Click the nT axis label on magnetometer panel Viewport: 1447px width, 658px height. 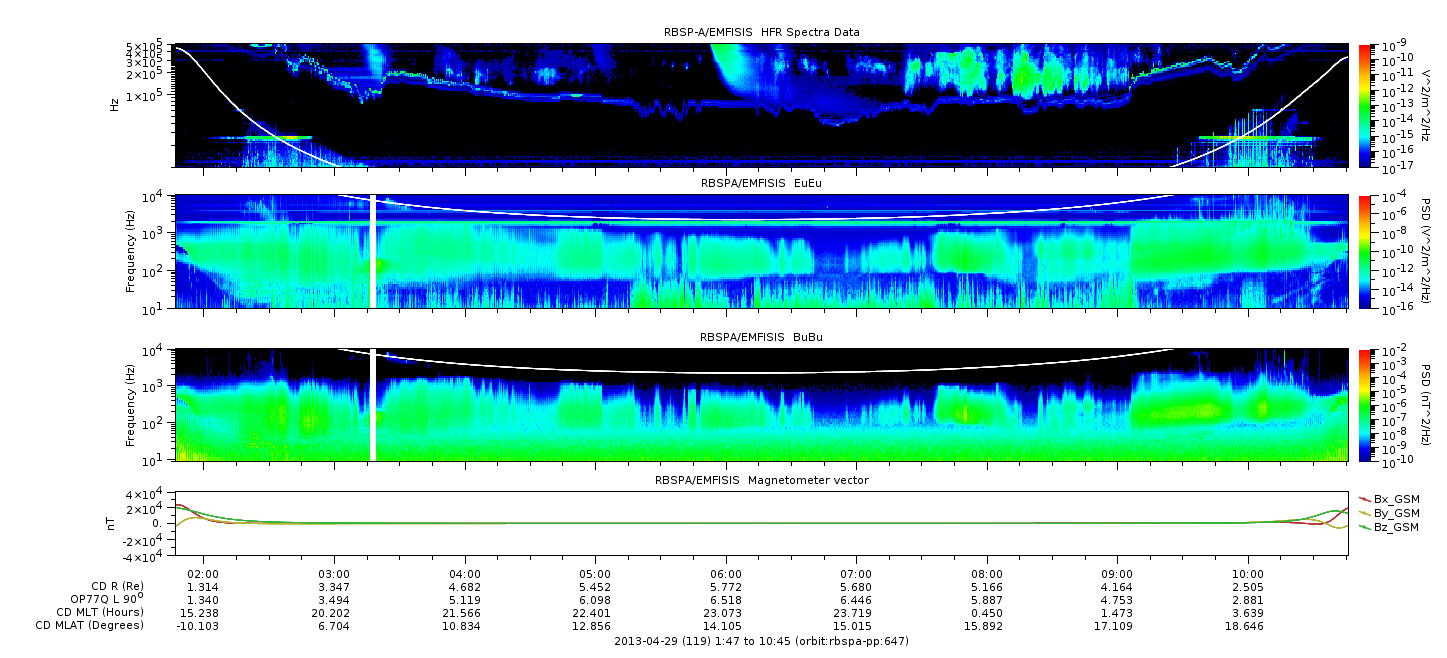[113, 523]
